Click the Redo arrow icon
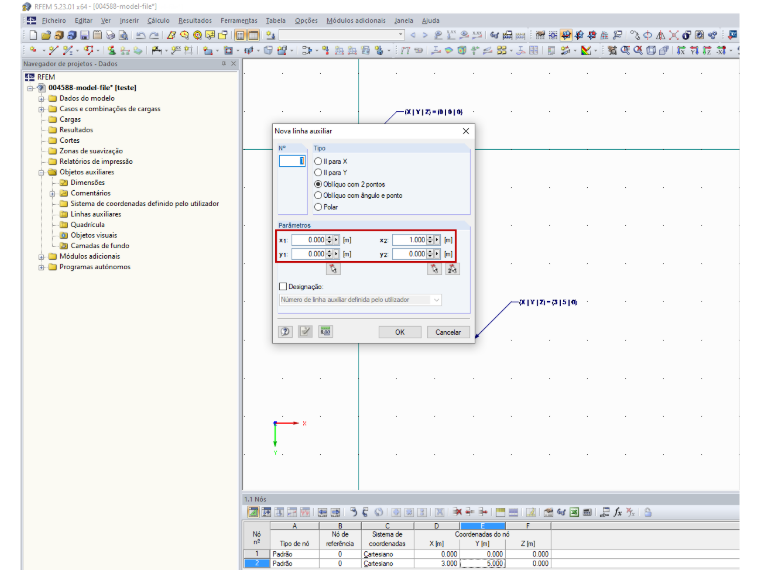The width and height of the screenshot is (760, 570). pos(154,35)
